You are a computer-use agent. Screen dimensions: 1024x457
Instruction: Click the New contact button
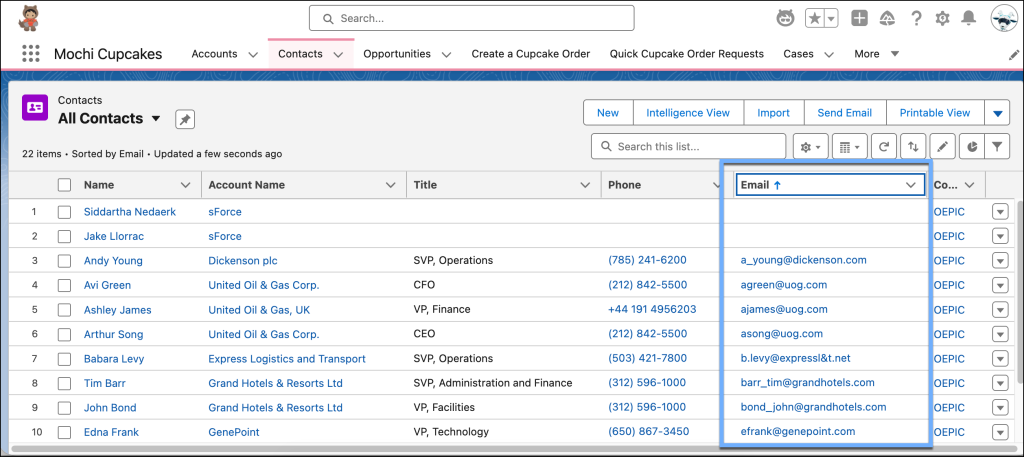[607, 113]
